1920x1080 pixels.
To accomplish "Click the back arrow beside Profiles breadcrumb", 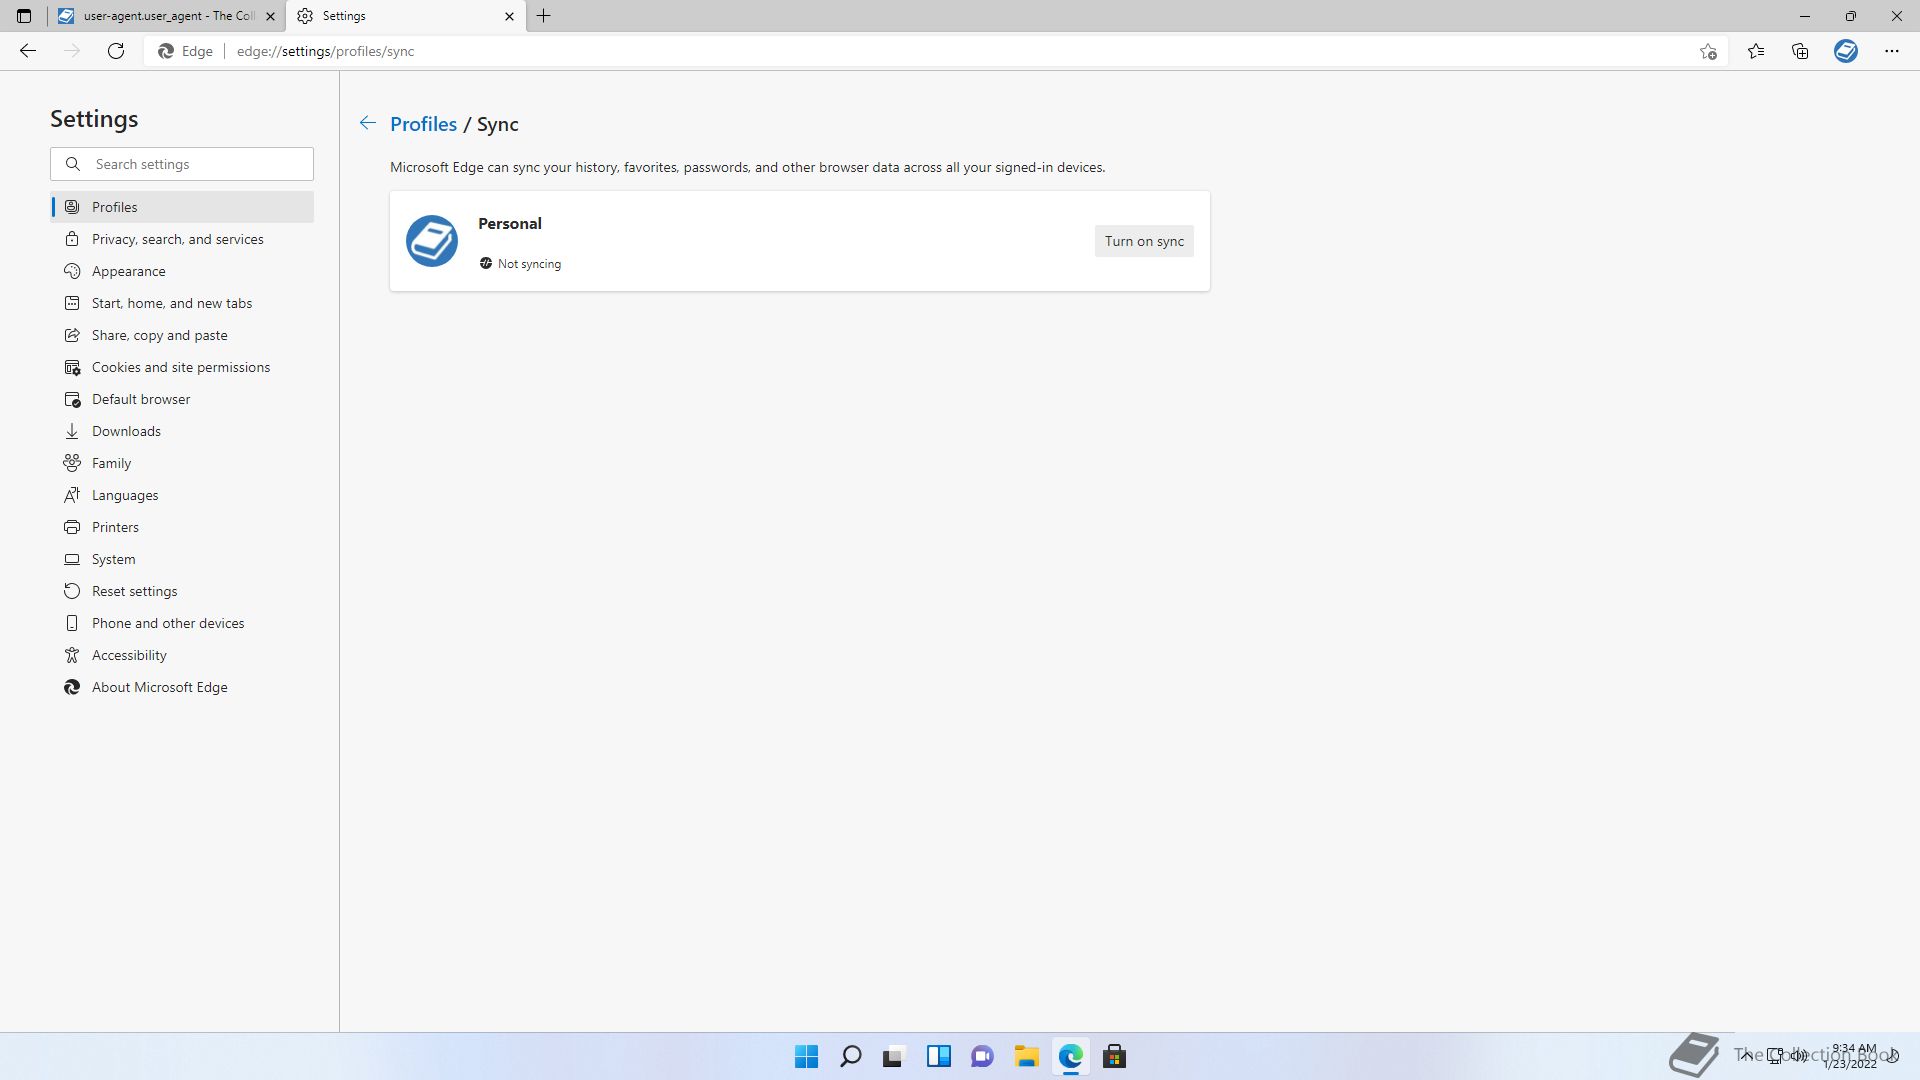I will tap(368, 123).
